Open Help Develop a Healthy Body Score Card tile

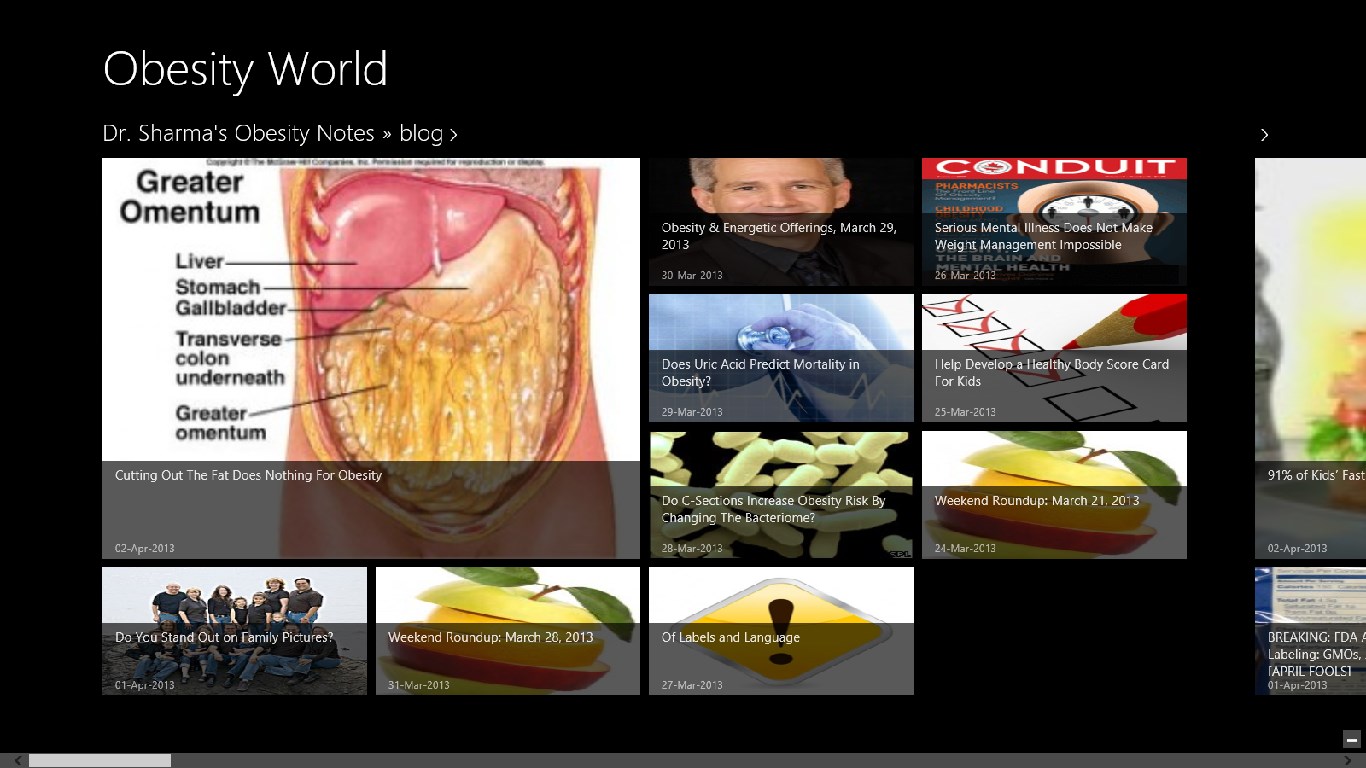click(x=1054, y=358)
